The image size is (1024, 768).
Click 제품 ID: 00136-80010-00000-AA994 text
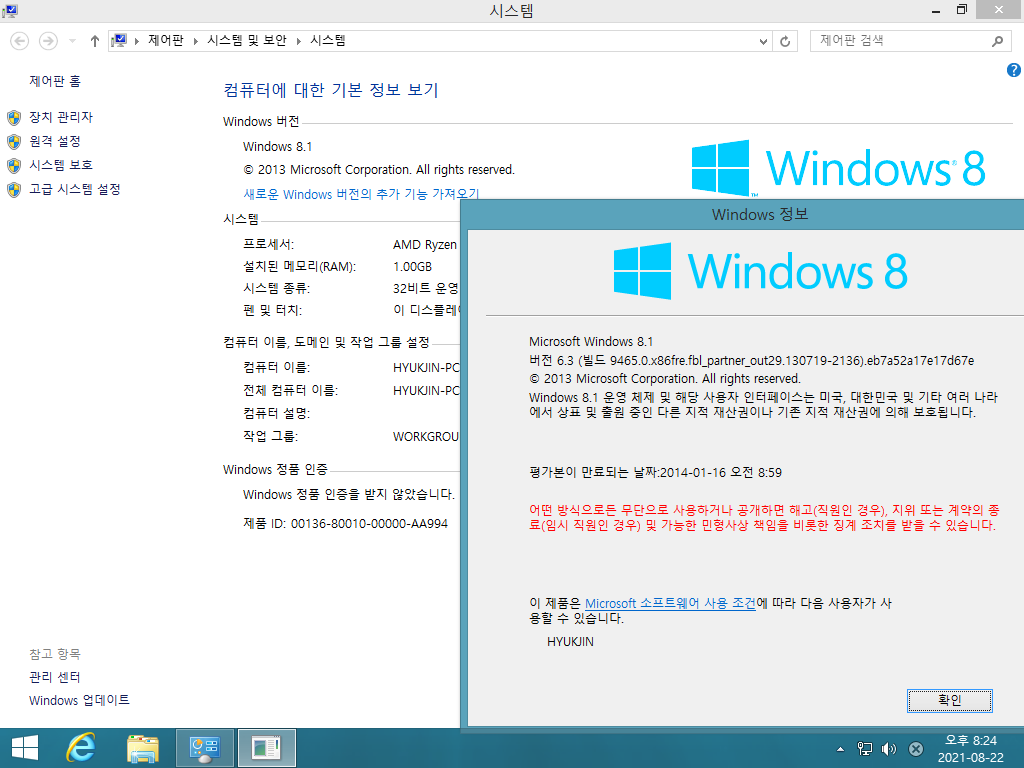[345, 524]
